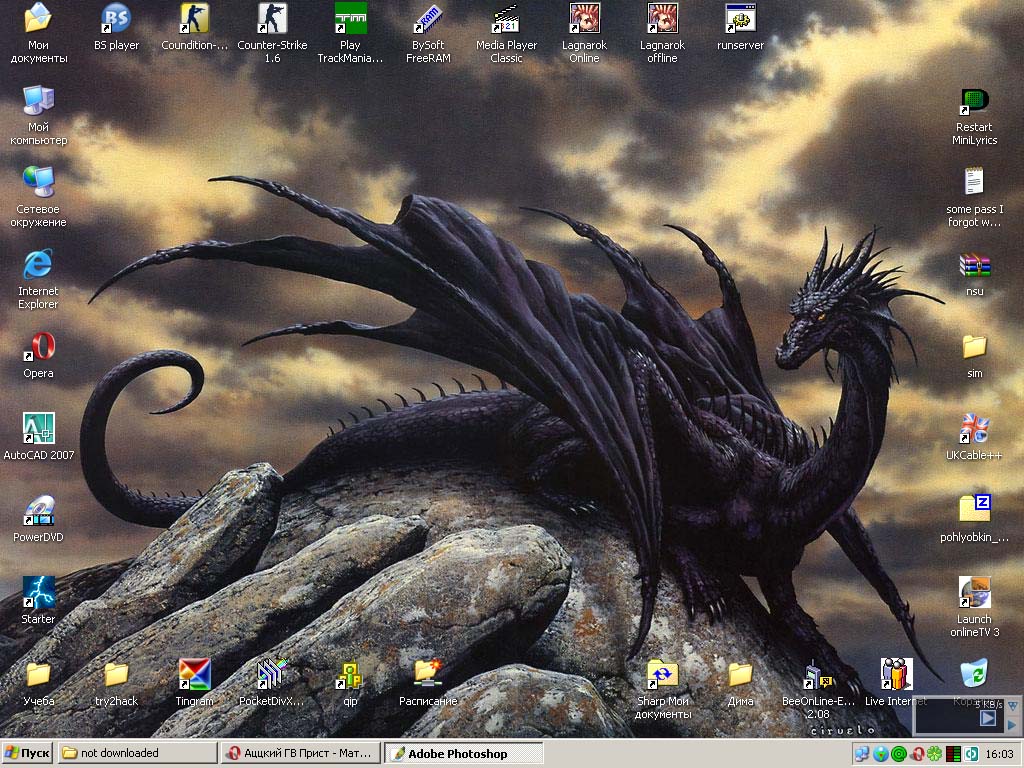1024x768 pixels.
Task: Open the Учеба folder
Action: pos(38,683)
